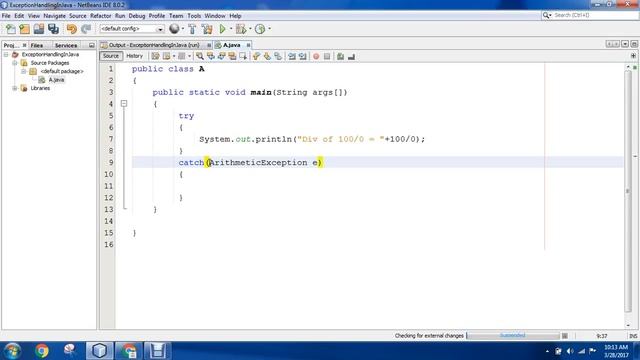Screen dimensions: 640x360
Task: Click the New File toolbar icon
Action: (11, 29)
